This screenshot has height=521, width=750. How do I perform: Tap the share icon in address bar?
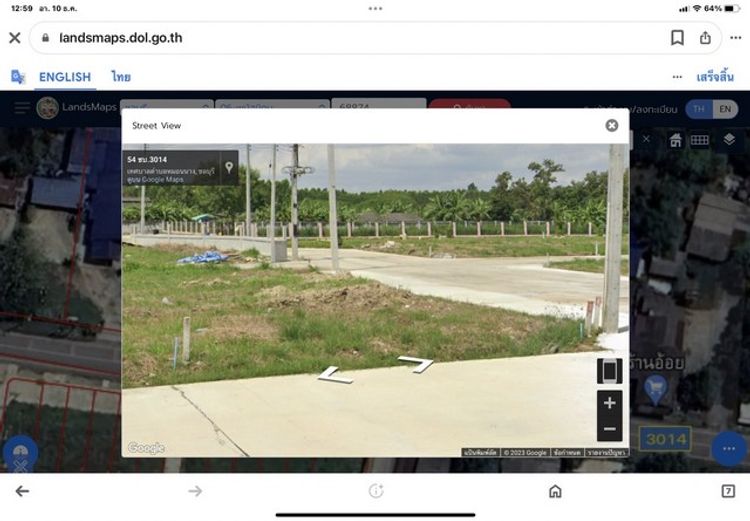(x=706, y=38)
